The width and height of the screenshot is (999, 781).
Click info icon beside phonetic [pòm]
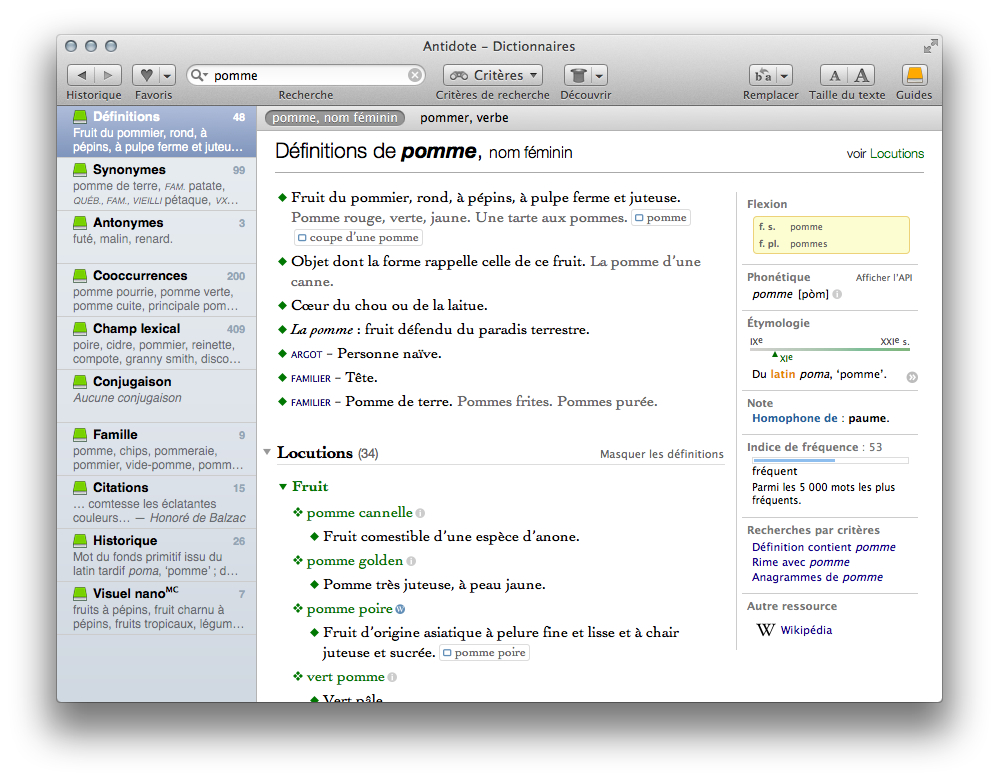(837, 294)
